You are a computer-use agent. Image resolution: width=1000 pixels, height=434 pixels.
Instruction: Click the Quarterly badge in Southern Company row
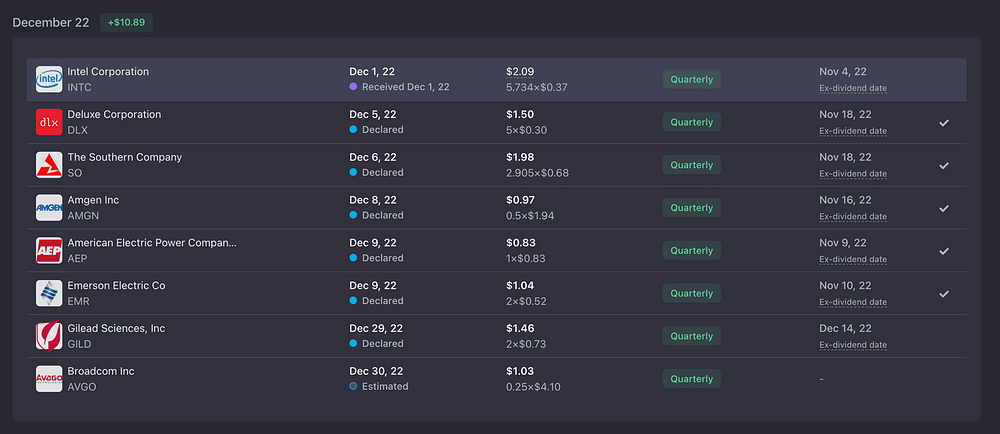pyautogui.click(x=691, y=164)
